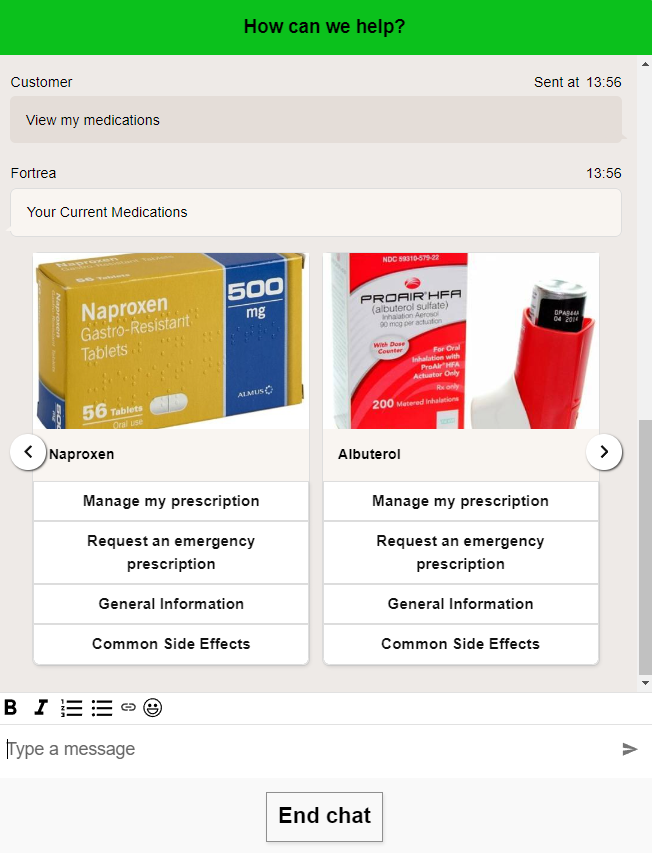Click the 'Your Current Medications' reply
Screen dimensions: 652x853
tap(315, 212)
